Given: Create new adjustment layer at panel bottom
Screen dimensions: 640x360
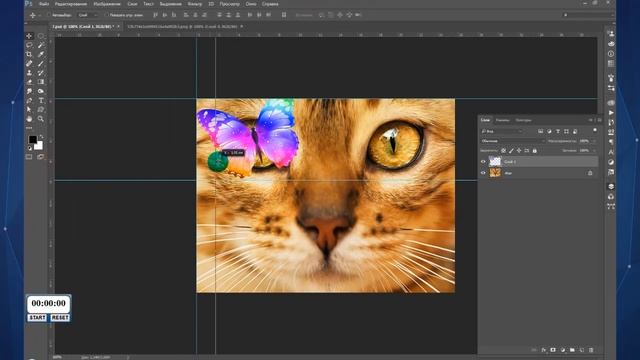Looking at the screenshot, I should [x=563, y=350].
